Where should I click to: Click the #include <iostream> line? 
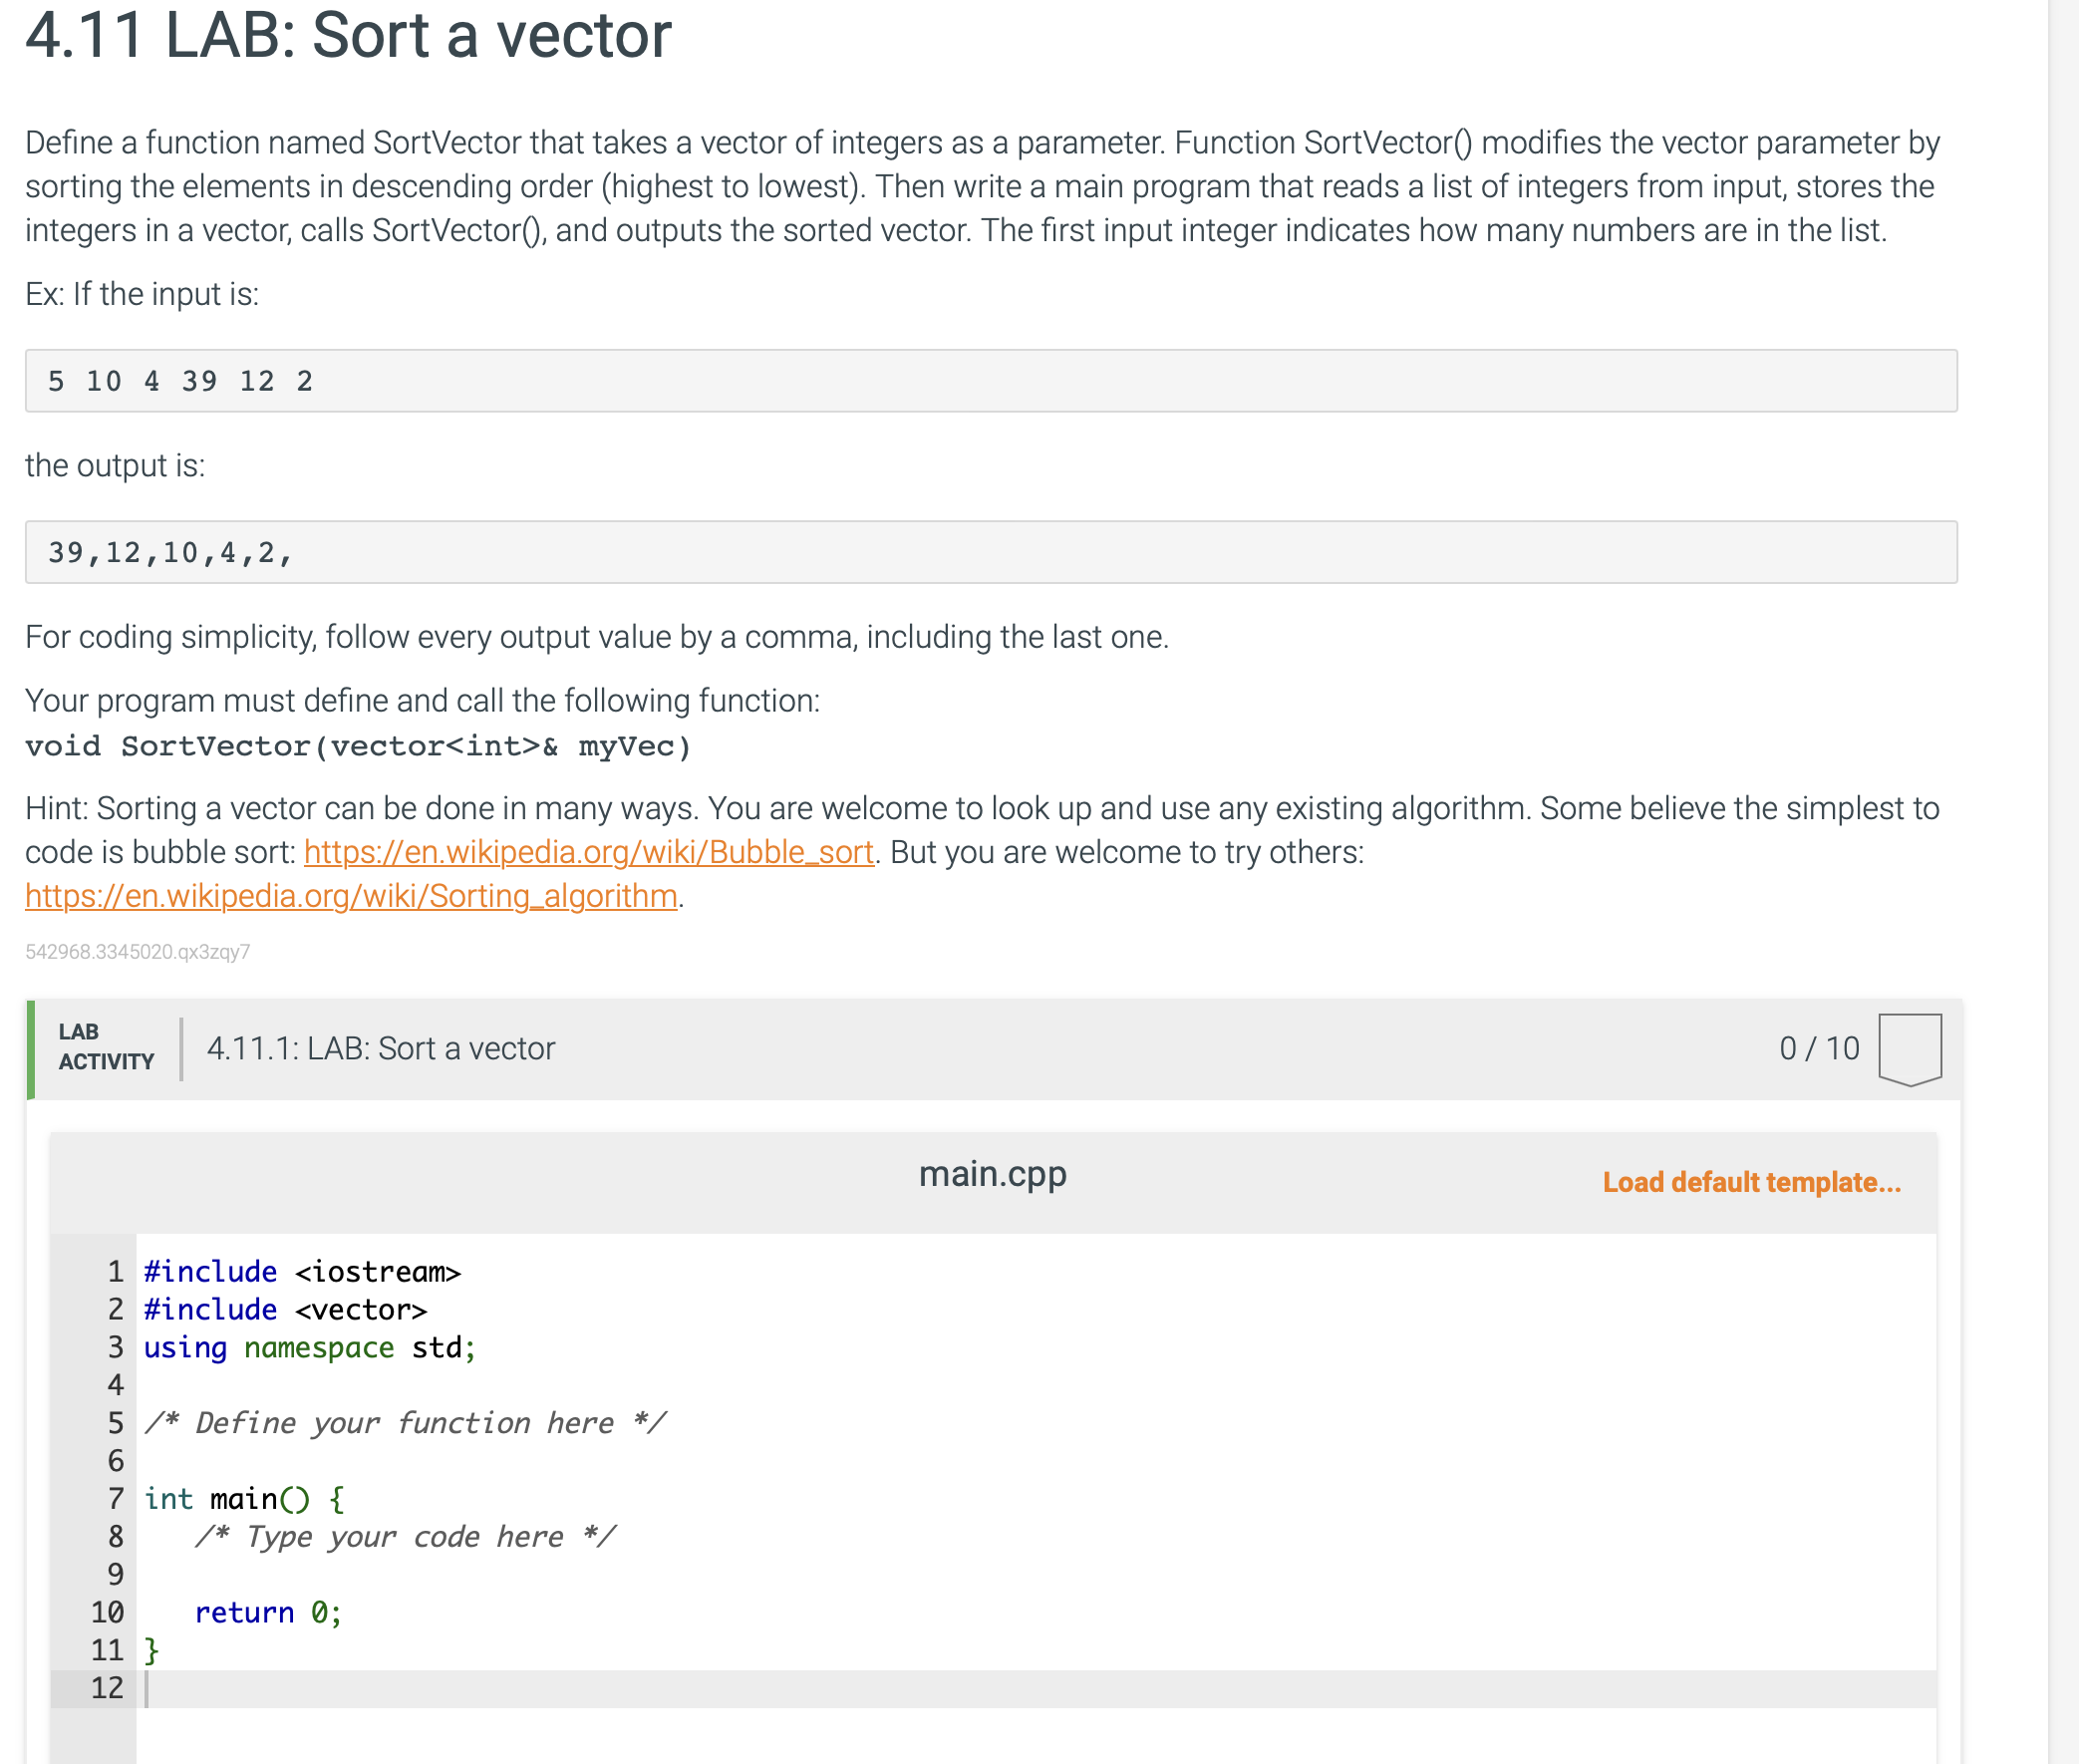coord(302,1271)
